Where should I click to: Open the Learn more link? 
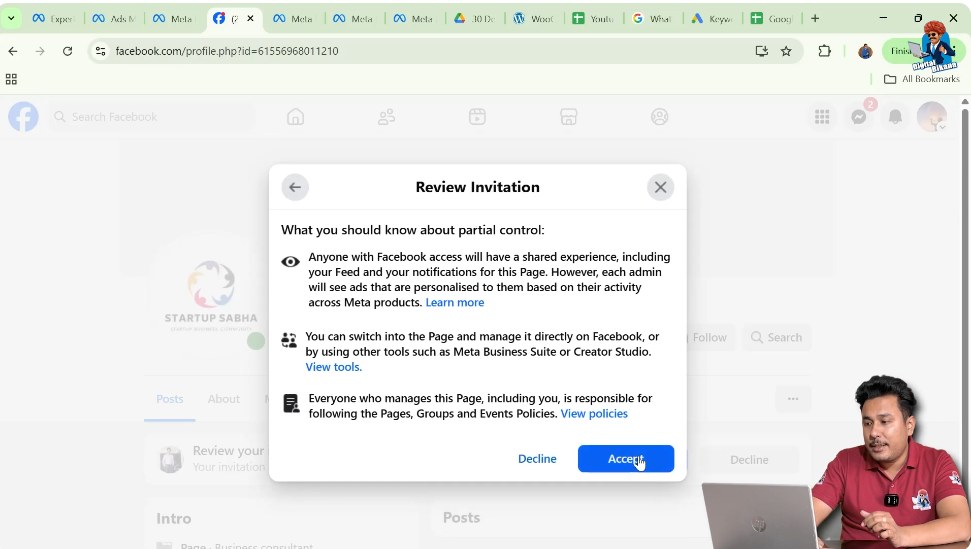(x=455, y=303)
